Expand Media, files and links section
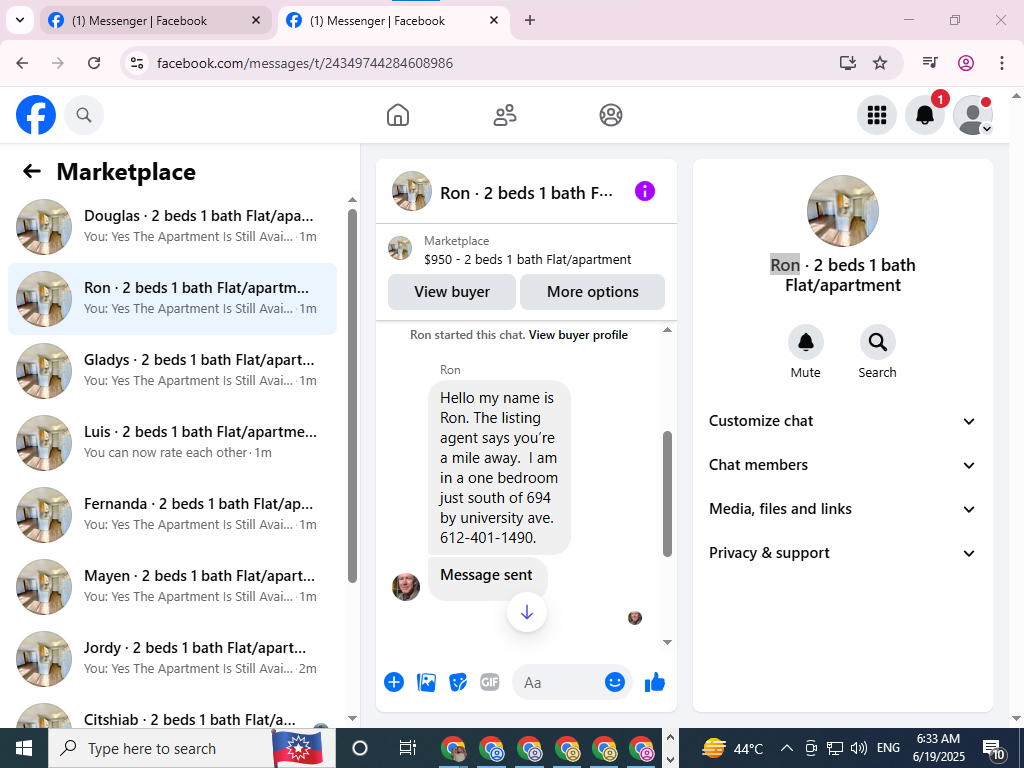Viewport: 1024px width, 768px height. (x=842, y=509)
